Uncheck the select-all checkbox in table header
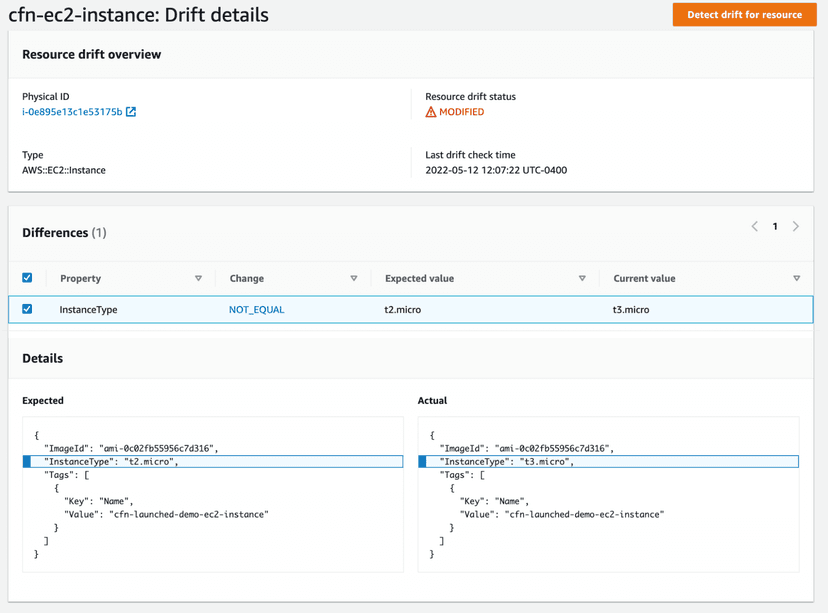828x613 pixels. point(27,277)
